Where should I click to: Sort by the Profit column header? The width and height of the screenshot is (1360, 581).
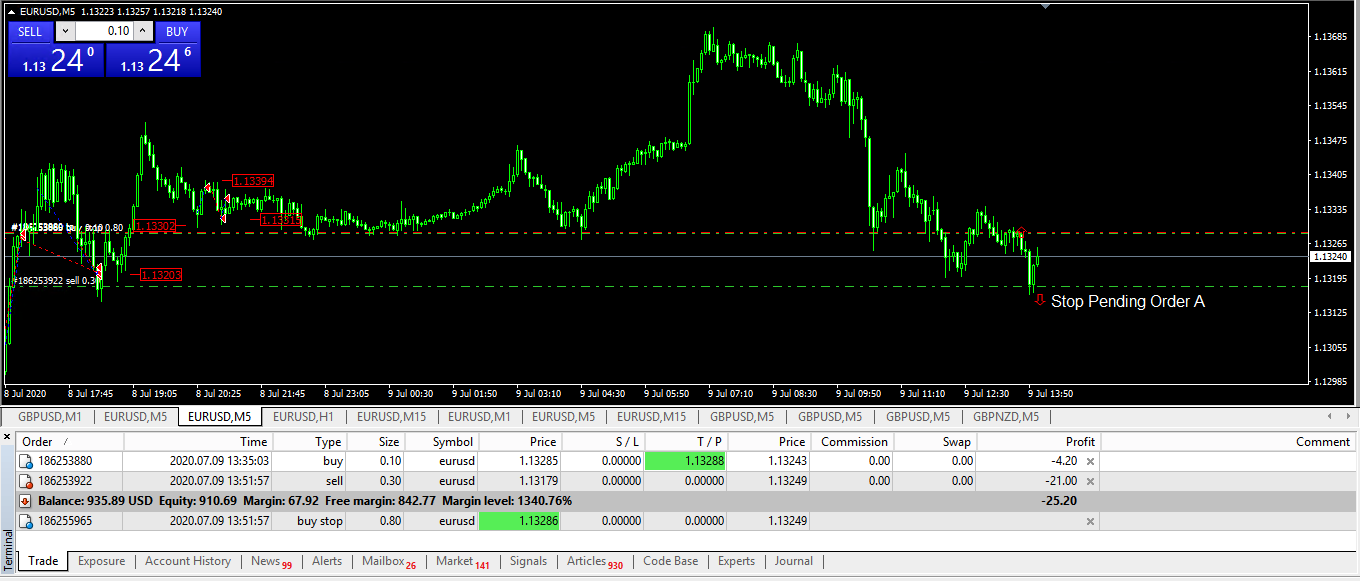[x=1038, y=441]
